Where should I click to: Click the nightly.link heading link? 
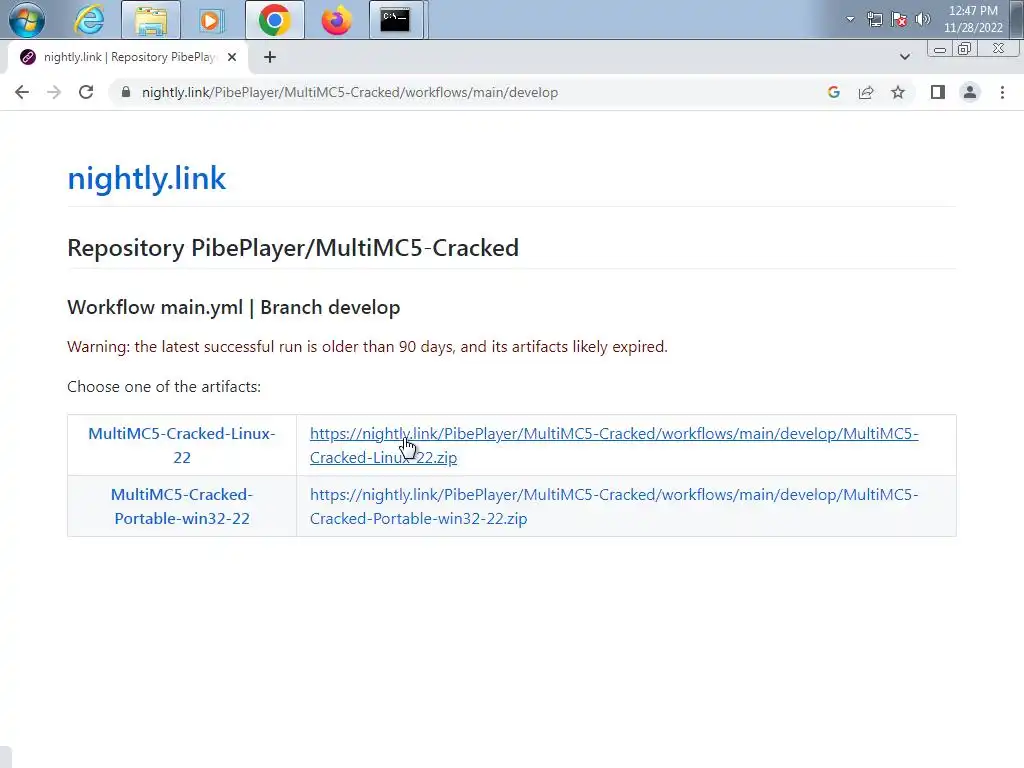coord(146,178)
